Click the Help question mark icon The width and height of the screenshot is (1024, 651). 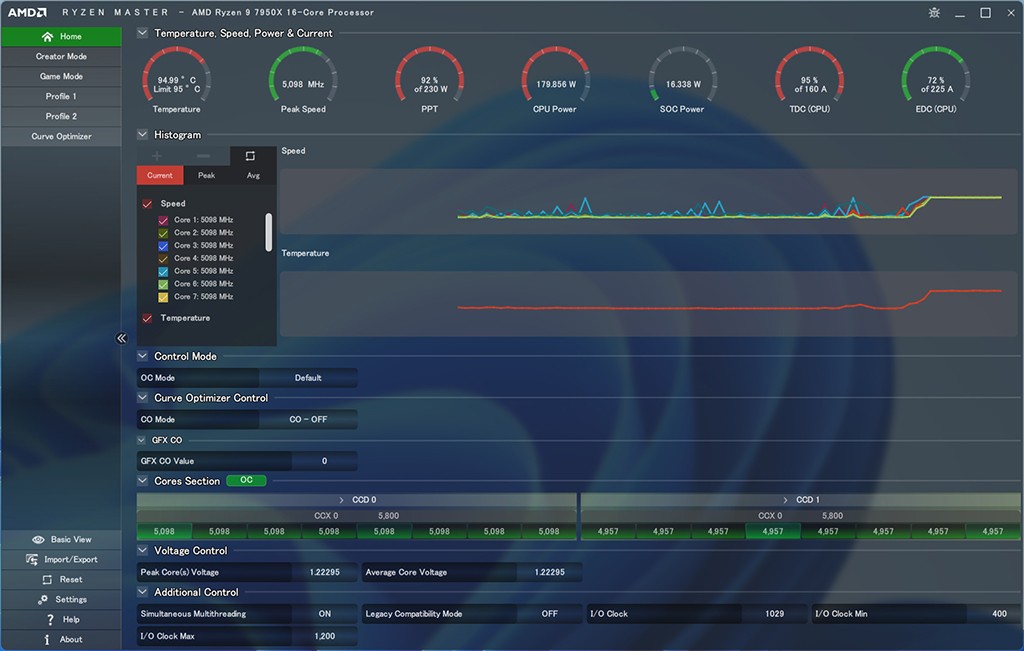[49, 620]
